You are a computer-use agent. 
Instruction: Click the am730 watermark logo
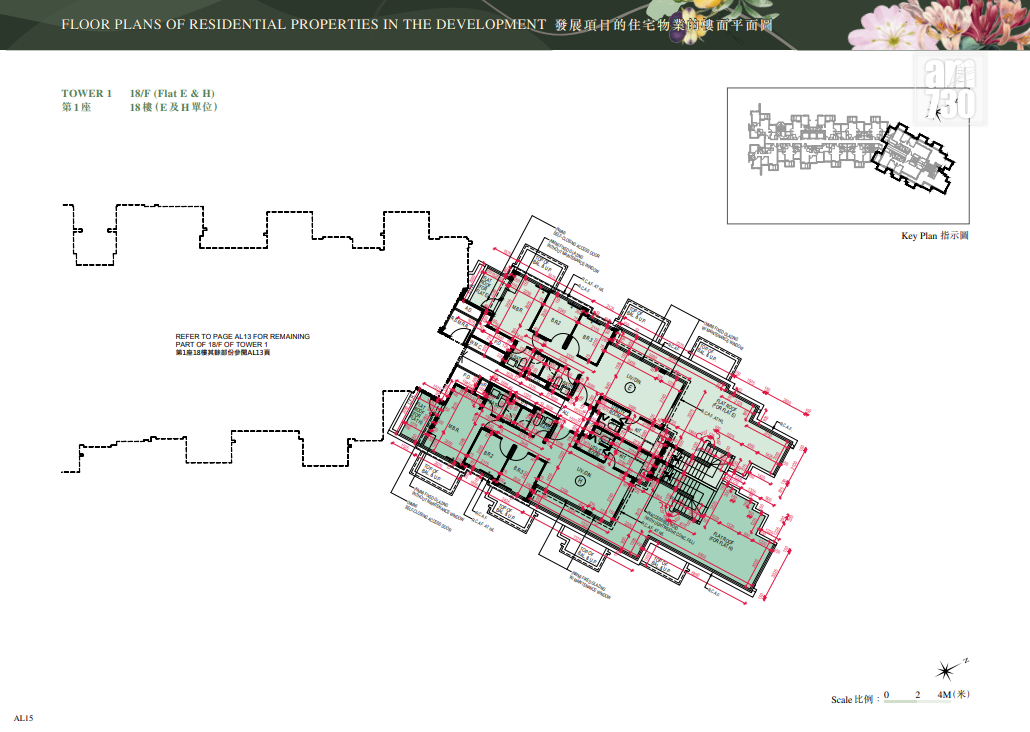[x=949, y=89]
